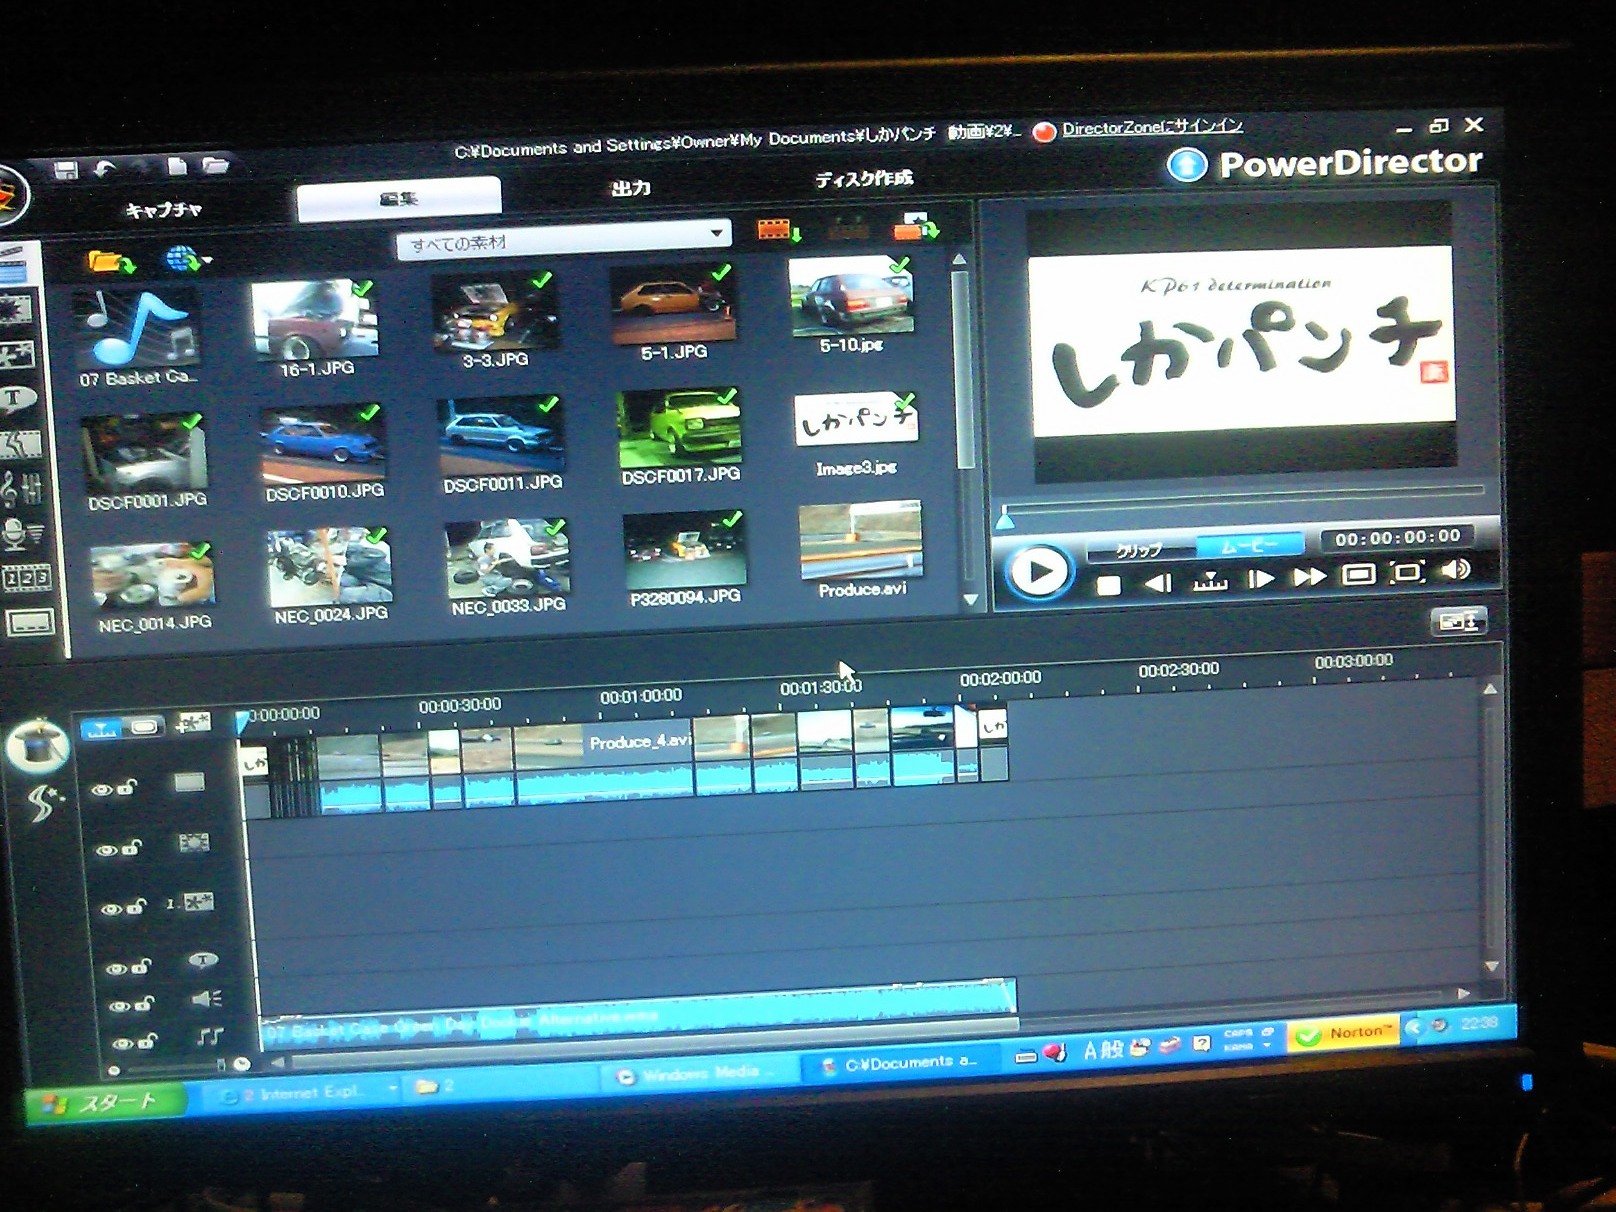This screenshot has height=1212, width=1616.
Task: Expand the download-from-web globe dropdown arrow
Action: click(207, 260)
